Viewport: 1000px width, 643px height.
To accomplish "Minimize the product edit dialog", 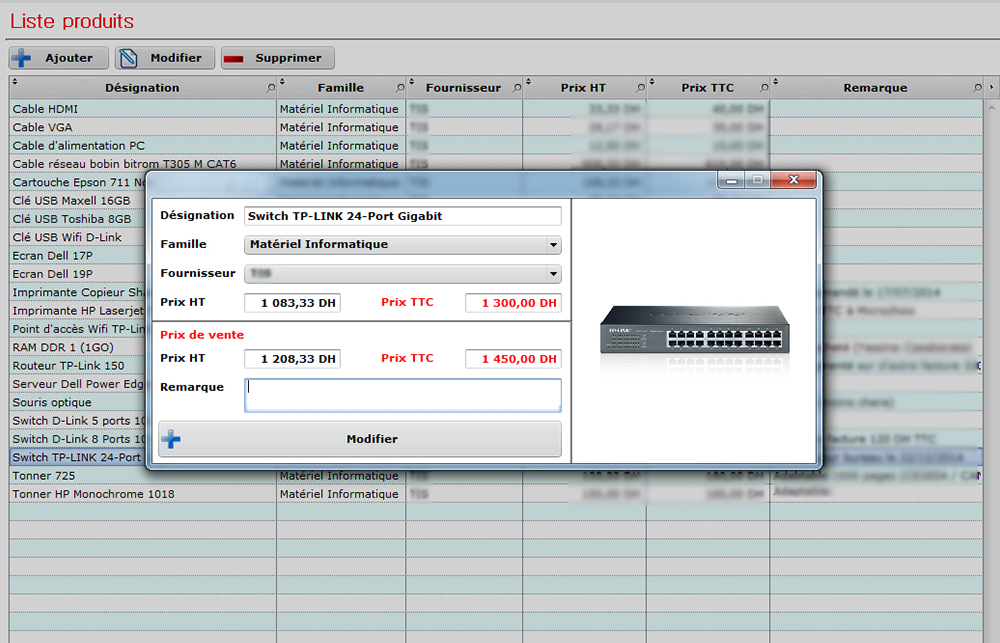I will click(732, 181).
